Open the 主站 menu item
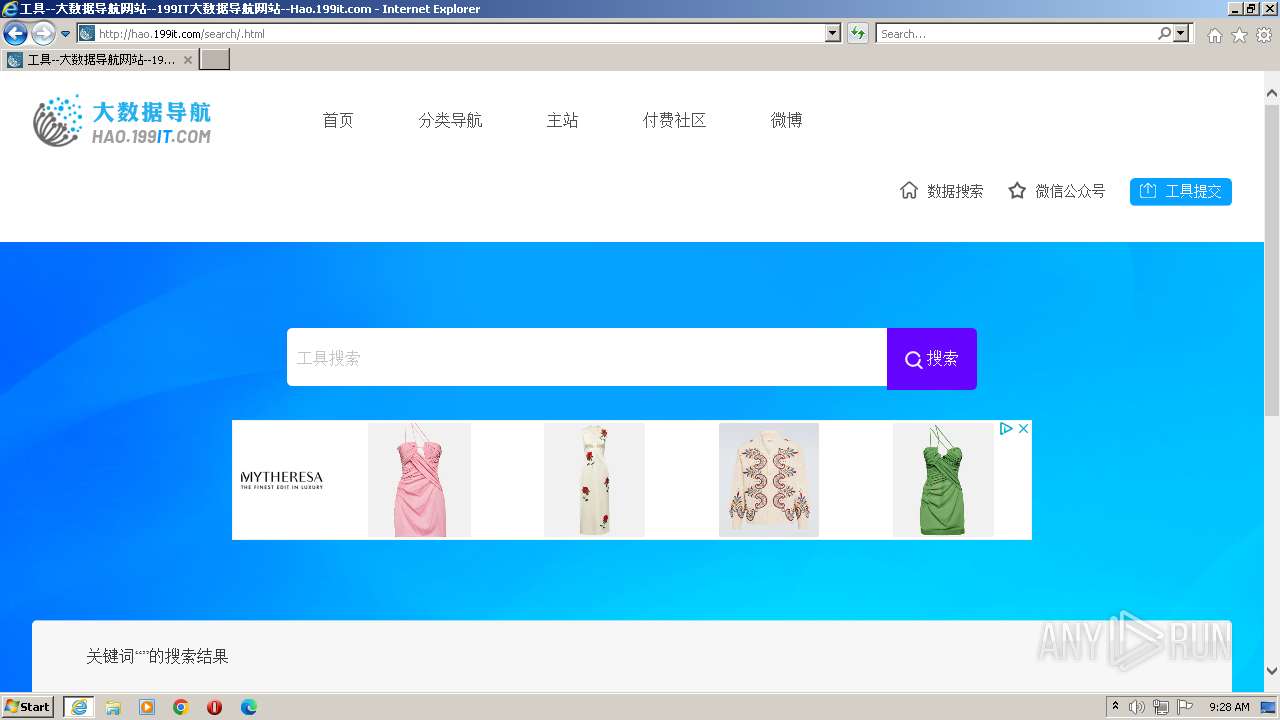This screenshot has width=1280, height=720. pyautogui.click(x=562, y=120)
